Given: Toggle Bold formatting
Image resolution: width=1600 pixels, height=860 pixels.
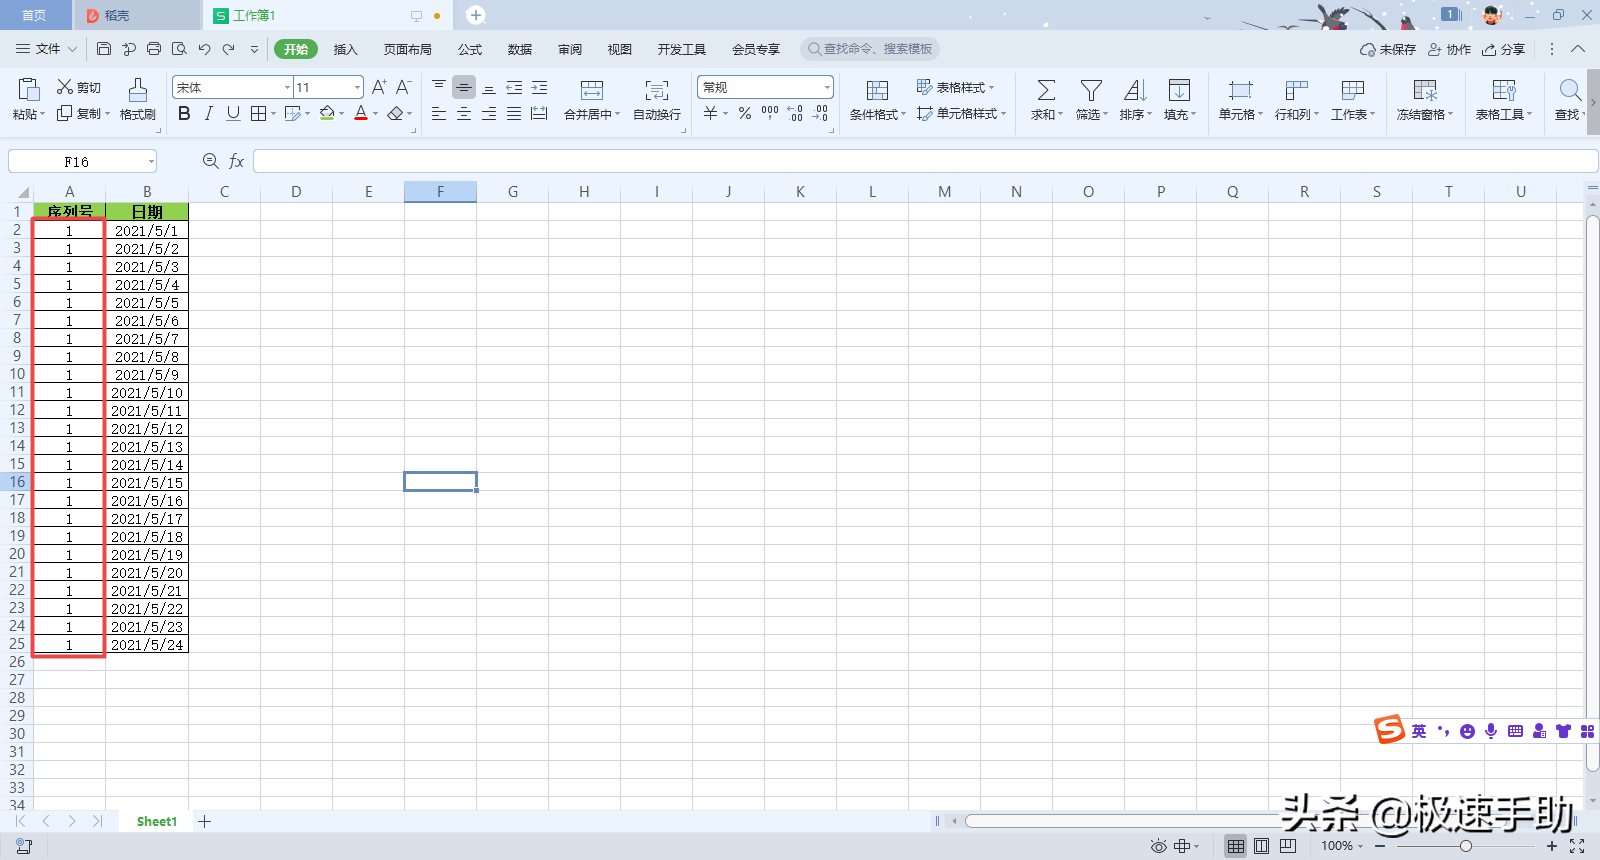Looking at the screenshot, I should coord(184,114).
